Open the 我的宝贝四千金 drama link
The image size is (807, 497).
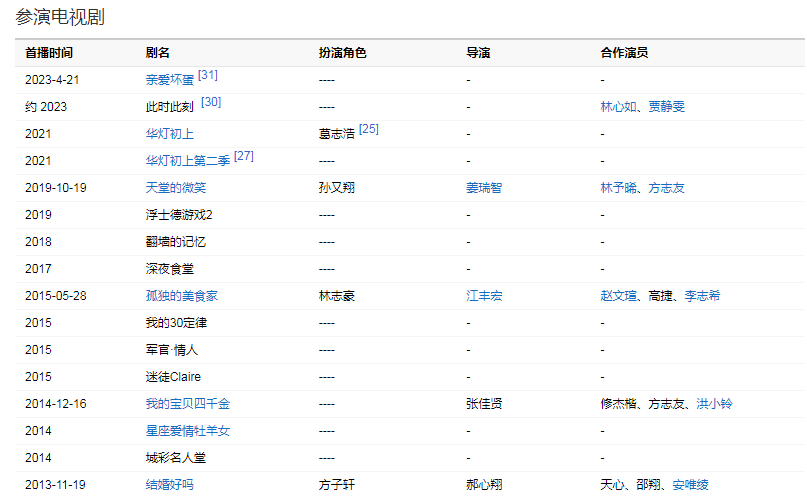188,404
